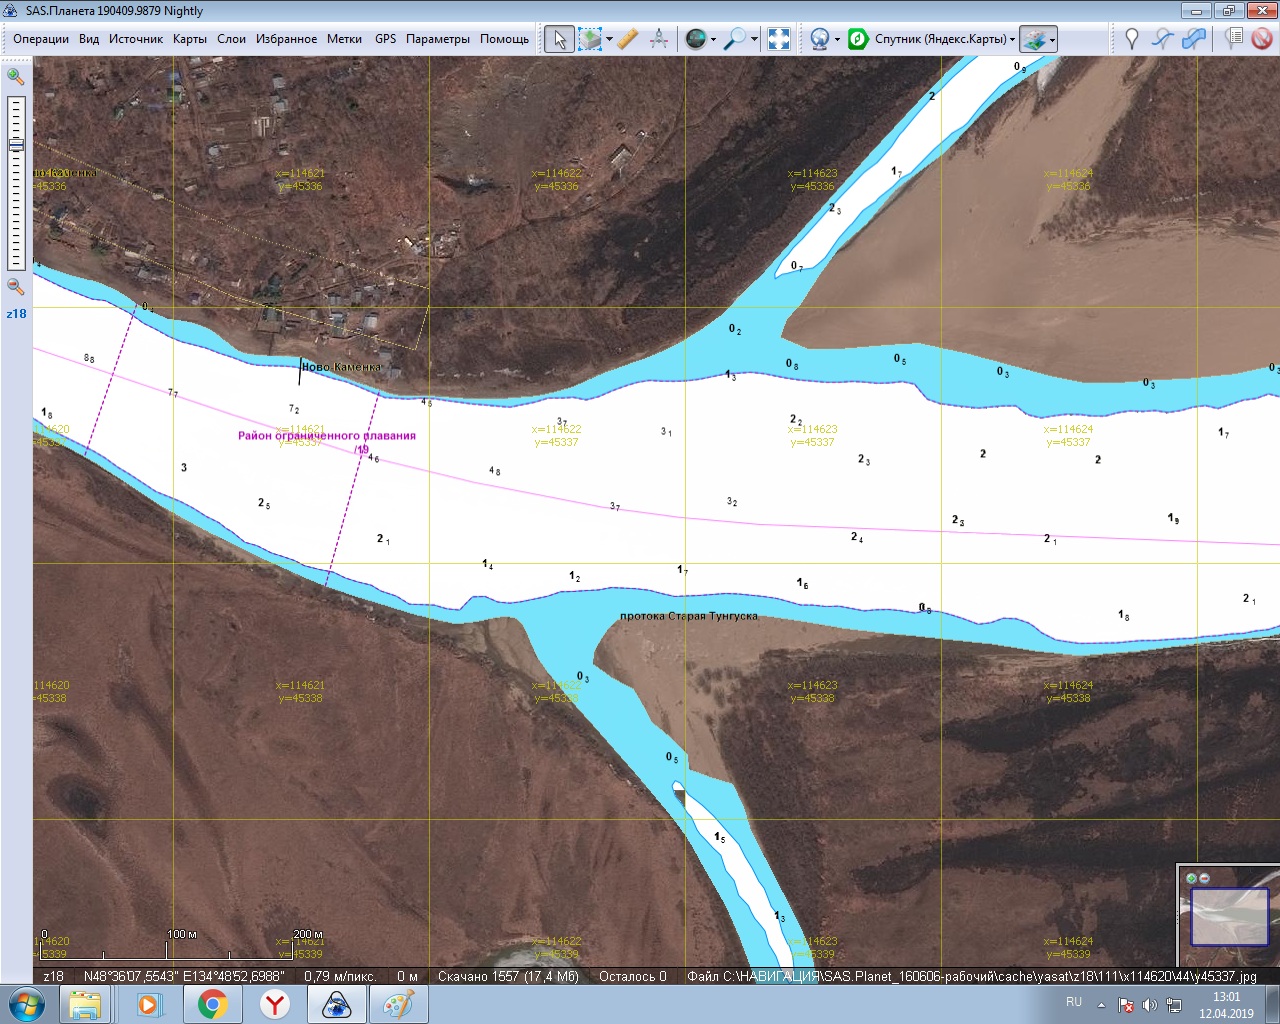Create a new path line

click(1162, 39)
